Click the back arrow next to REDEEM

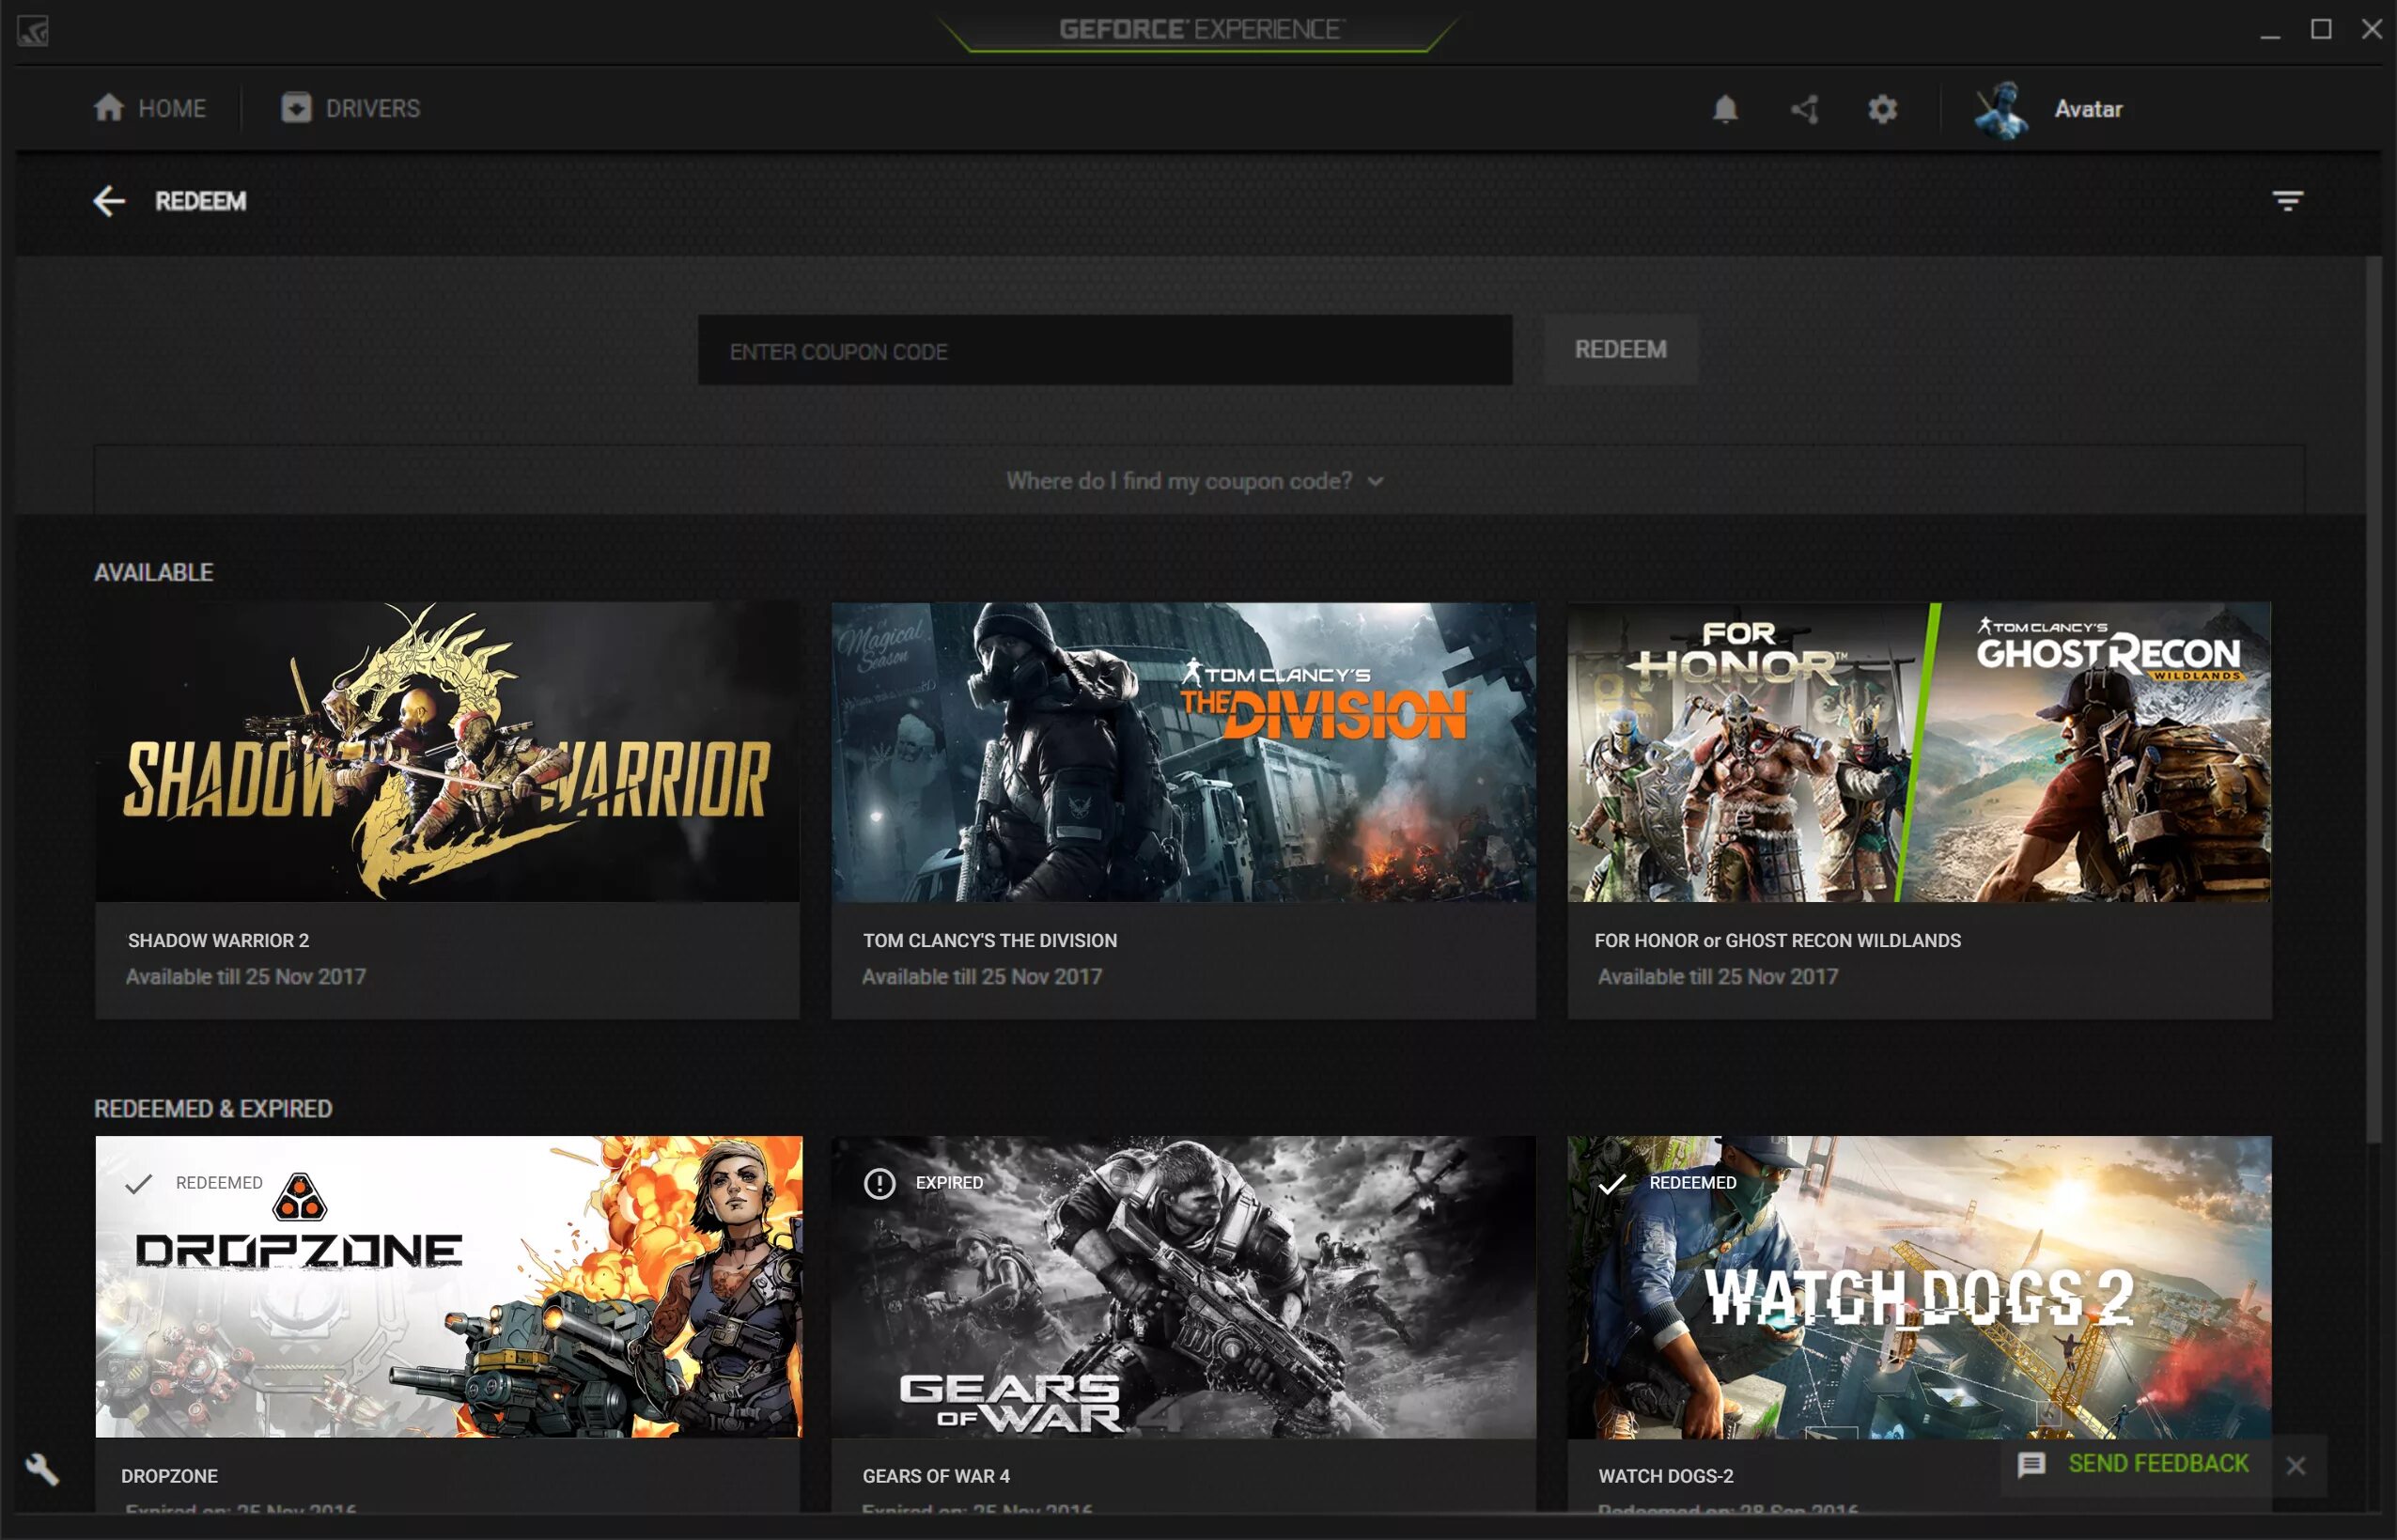tap(109, 201)
